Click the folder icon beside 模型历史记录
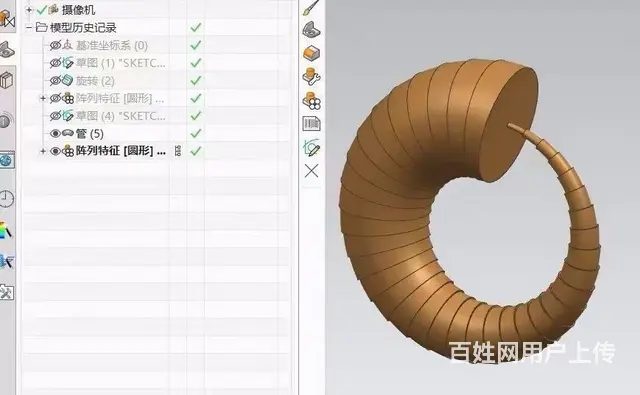640x395 pixels. click(x=41, y=27)
